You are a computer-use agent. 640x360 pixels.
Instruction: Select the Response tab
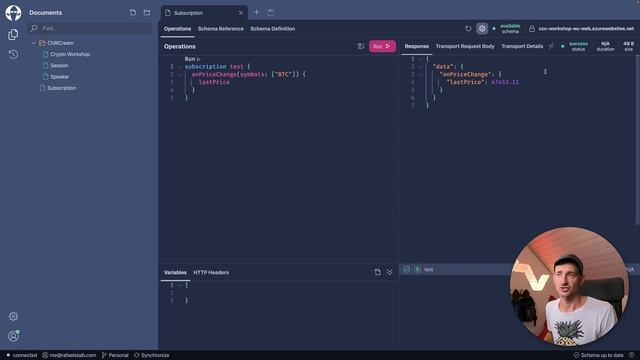417,46
